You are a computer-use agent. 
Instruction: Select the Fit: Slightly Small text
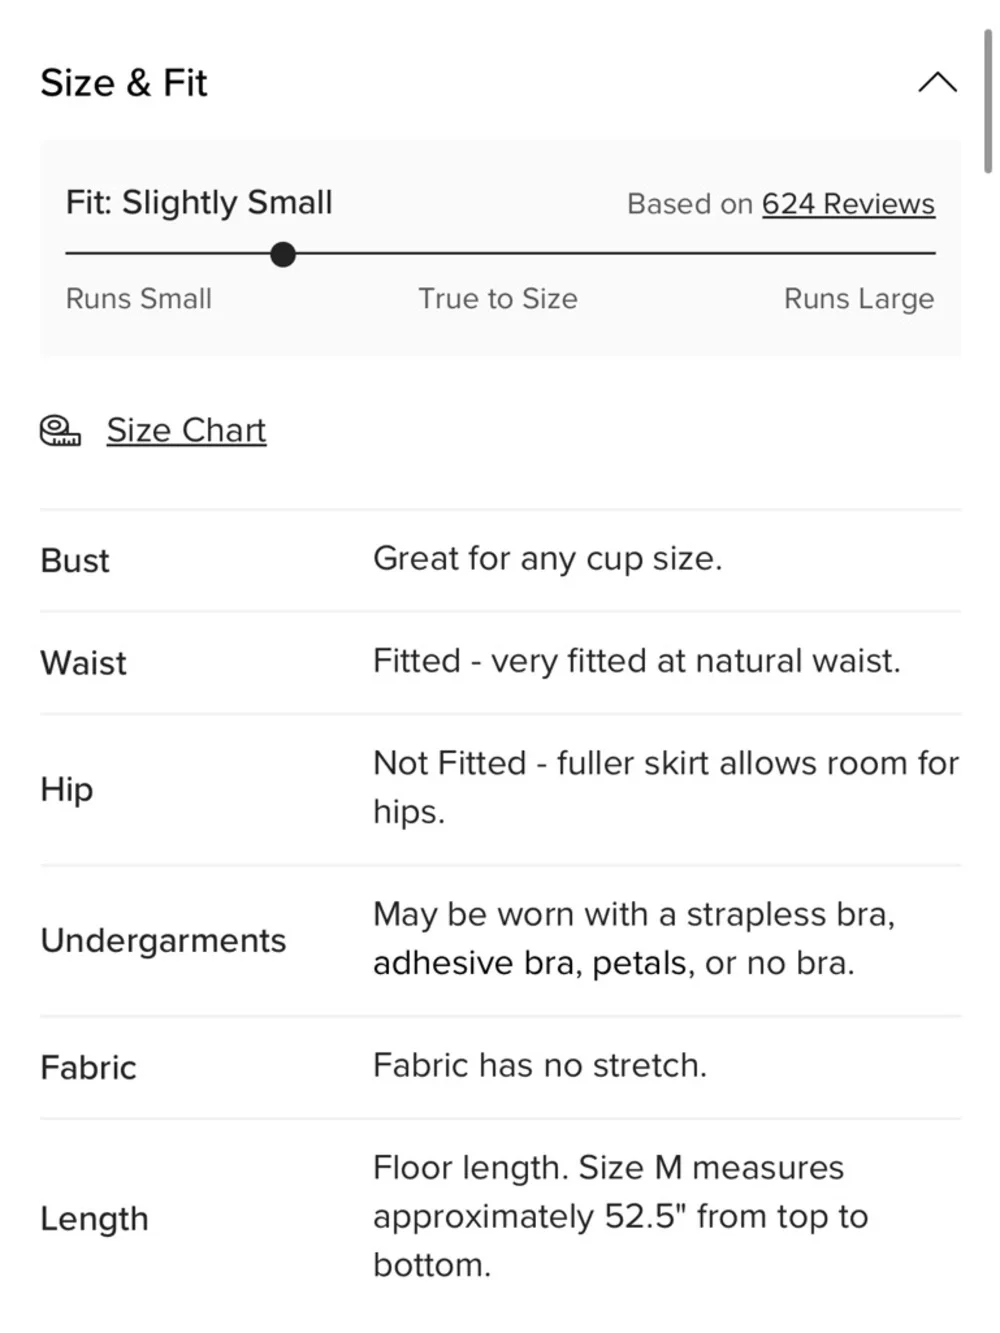pyautogui.click(x=199, y=202)
